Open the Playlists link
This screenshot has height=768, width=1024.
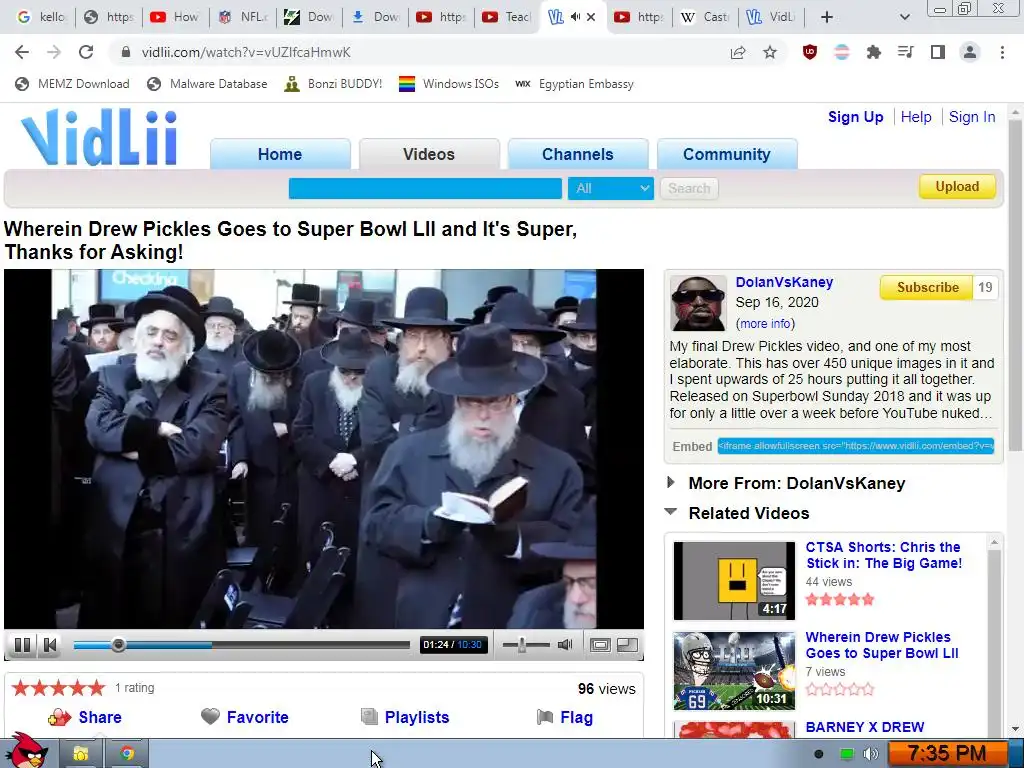tap(417, 717)
